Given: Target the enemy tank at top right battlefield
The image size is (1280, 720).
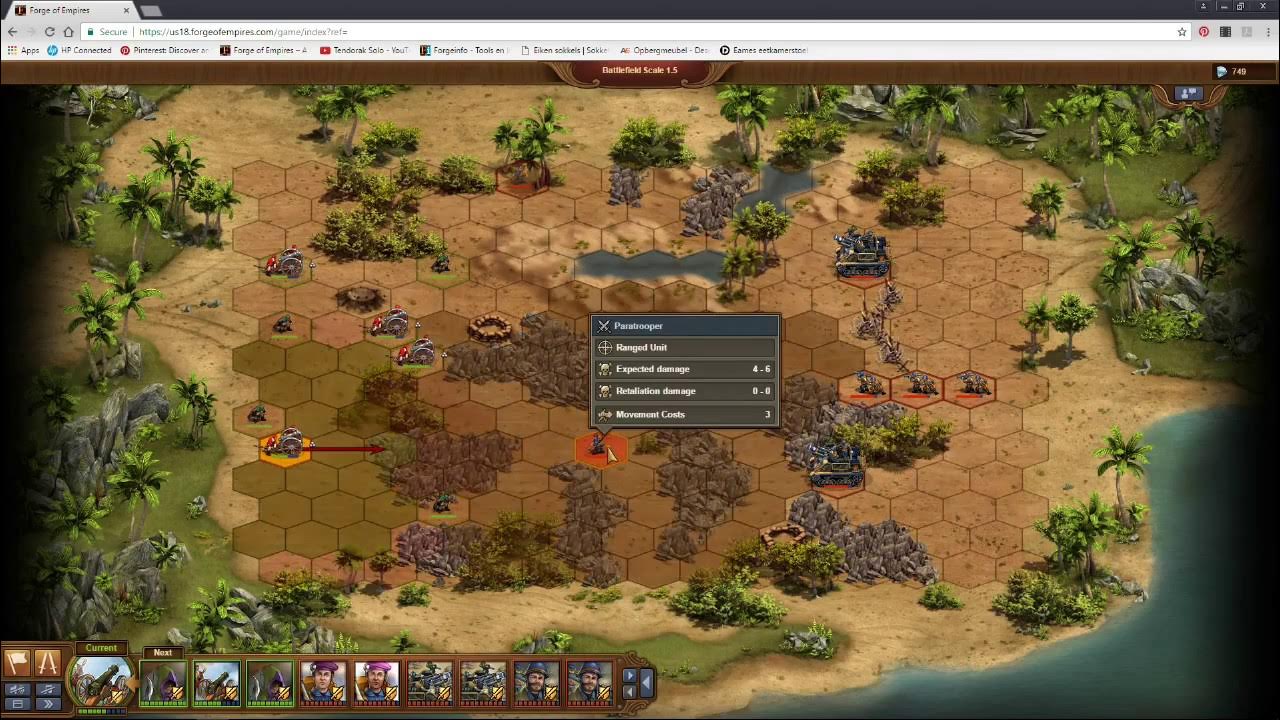Looking at the screenshot, I should 862,254.
